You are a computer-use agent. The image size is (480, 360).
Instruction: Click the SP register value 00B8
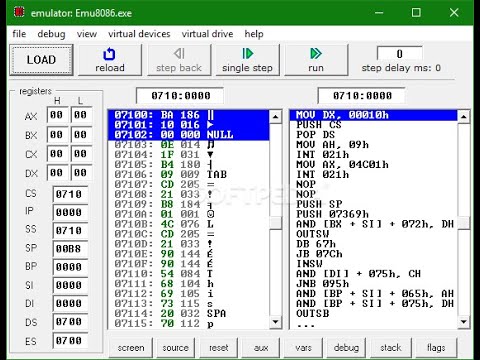(x=70, y=249)
